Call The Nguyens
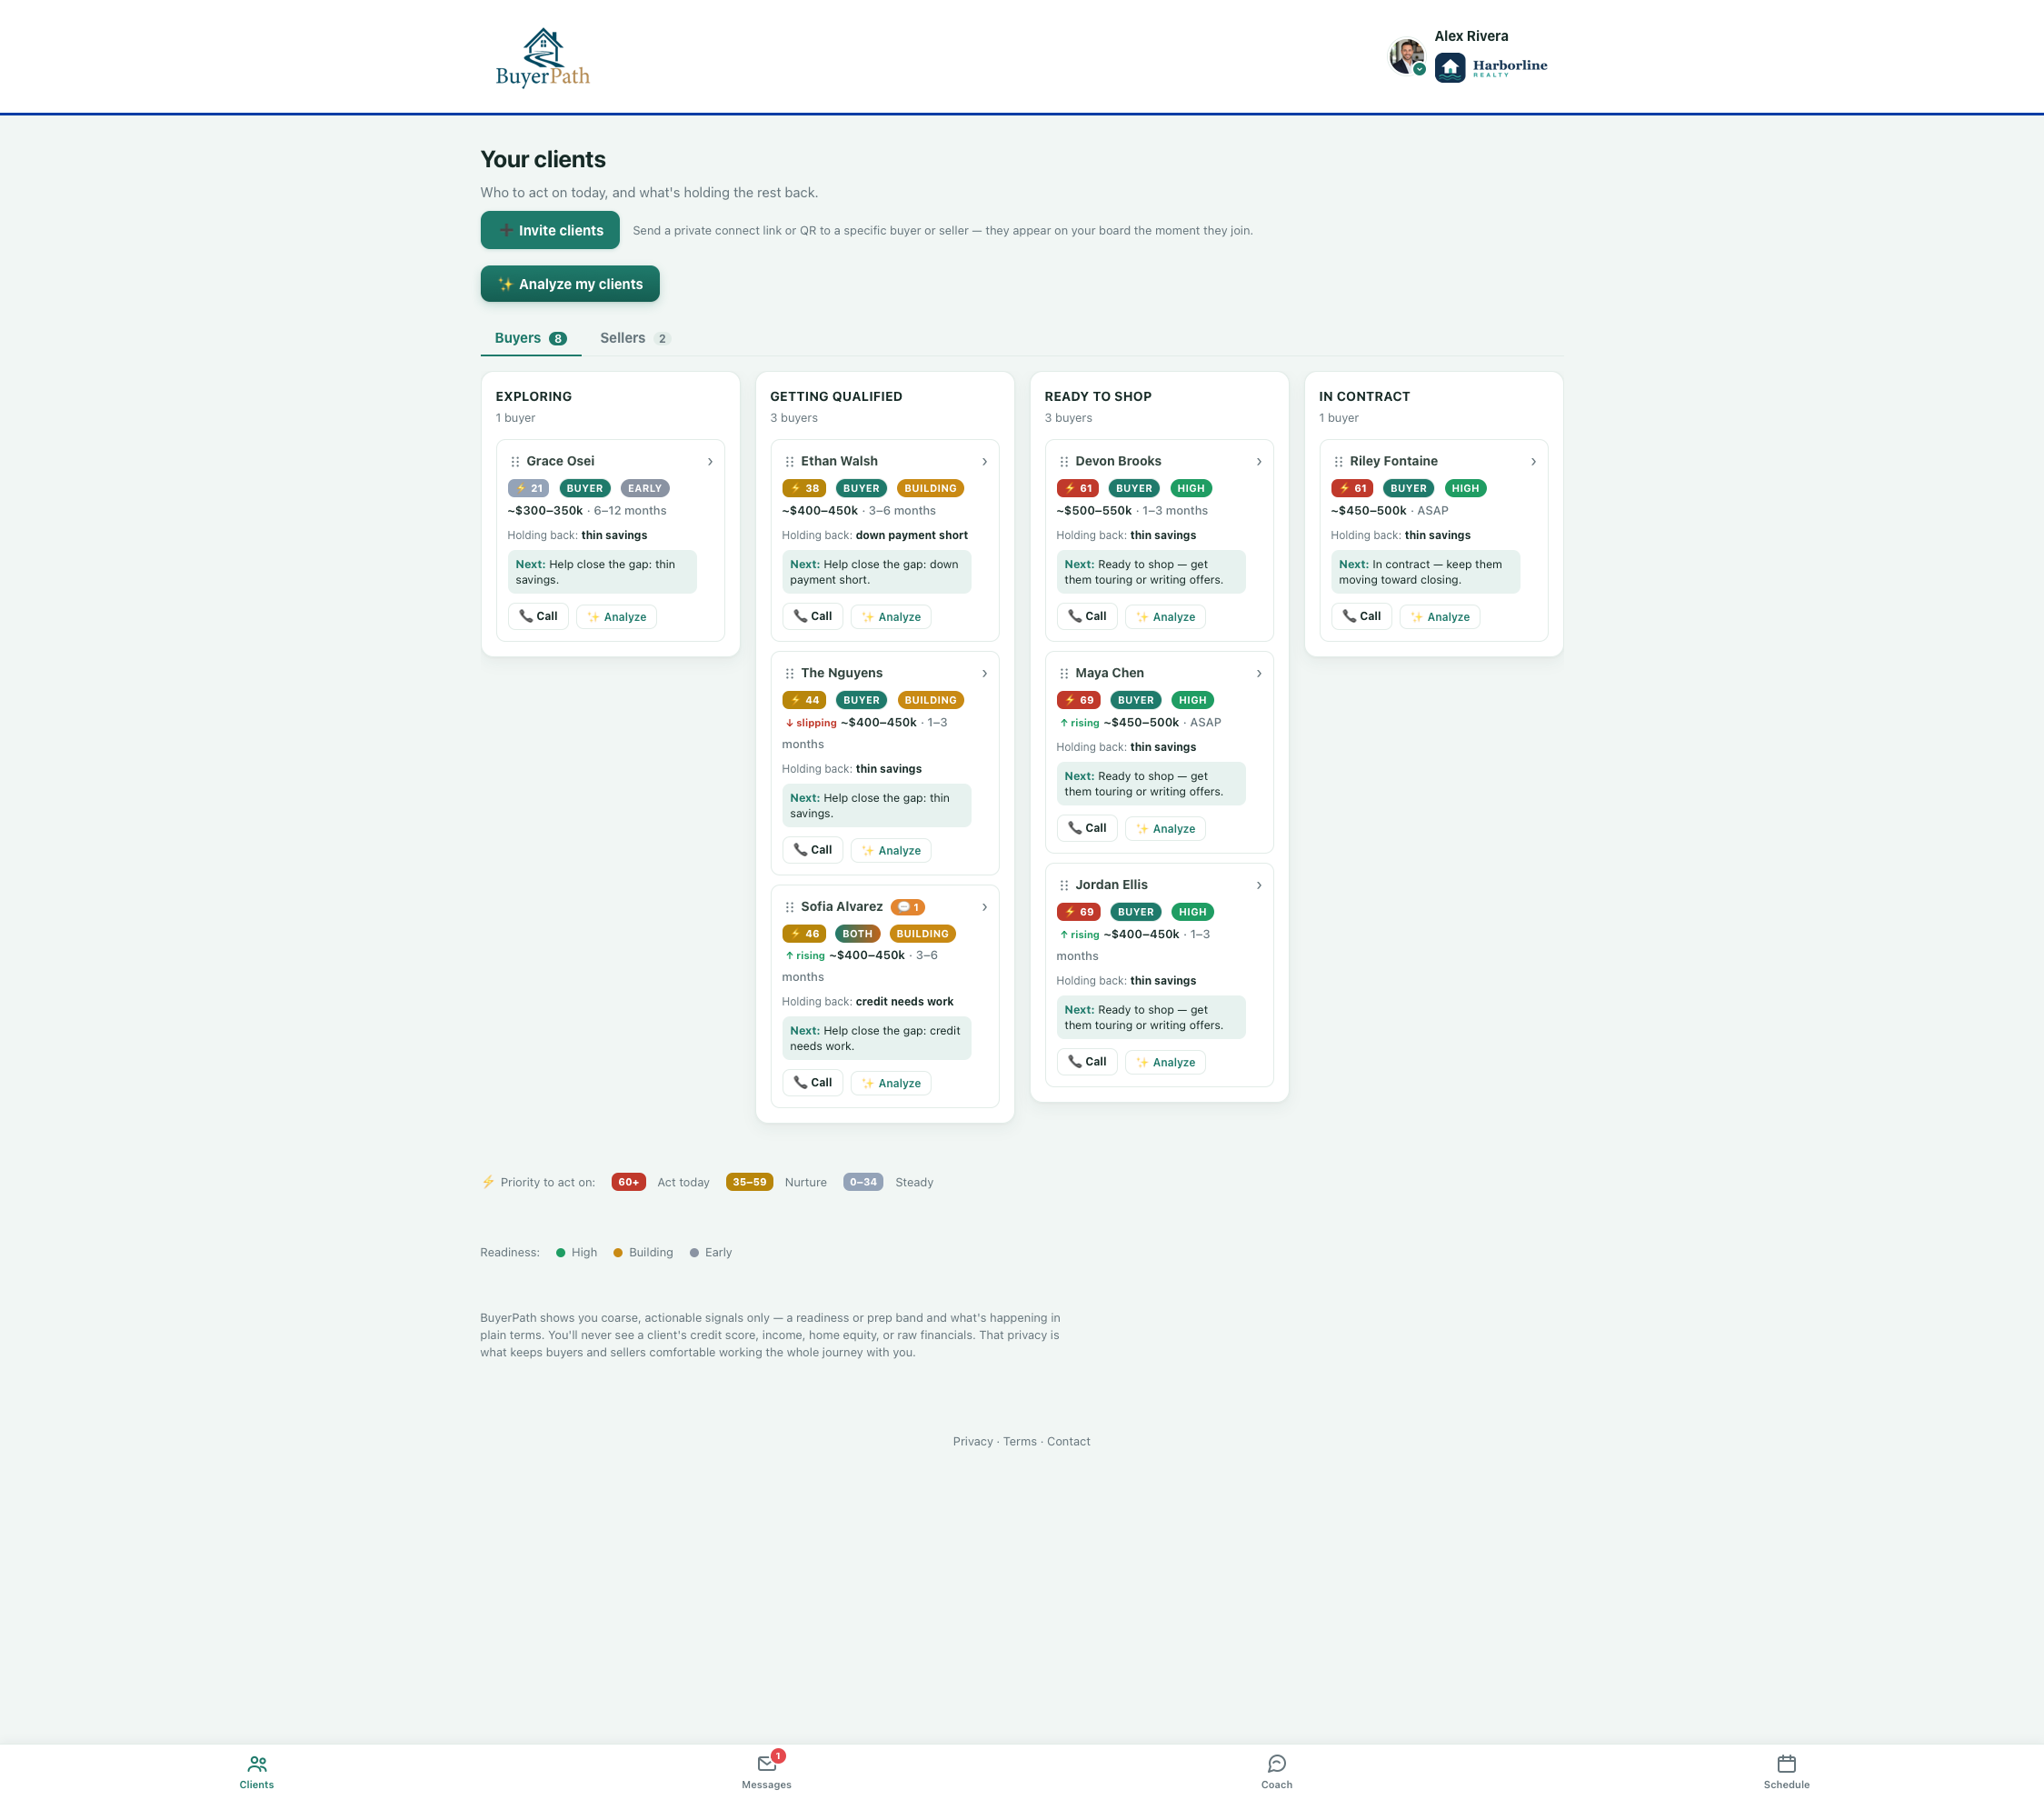Screen dimensions: 2044x1800 813,851
